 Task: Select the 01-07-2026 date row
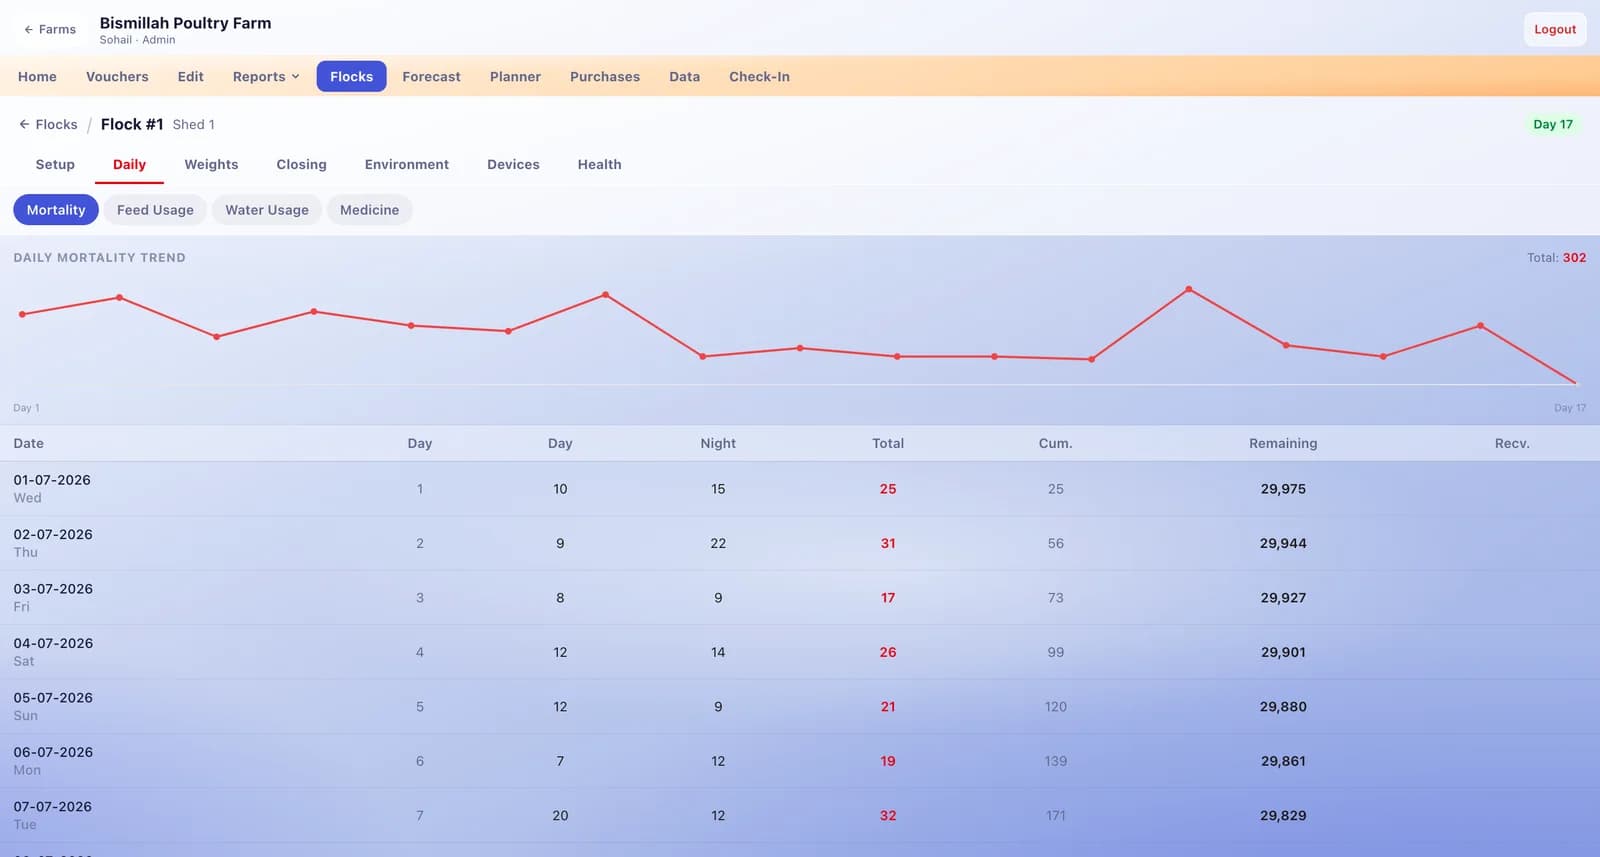pyautogui.click(x=800, y=489)
